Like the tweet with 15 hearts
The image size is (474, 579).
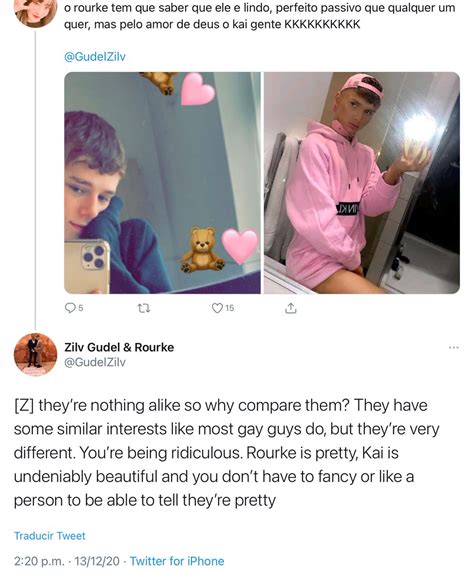pos(217,308)
